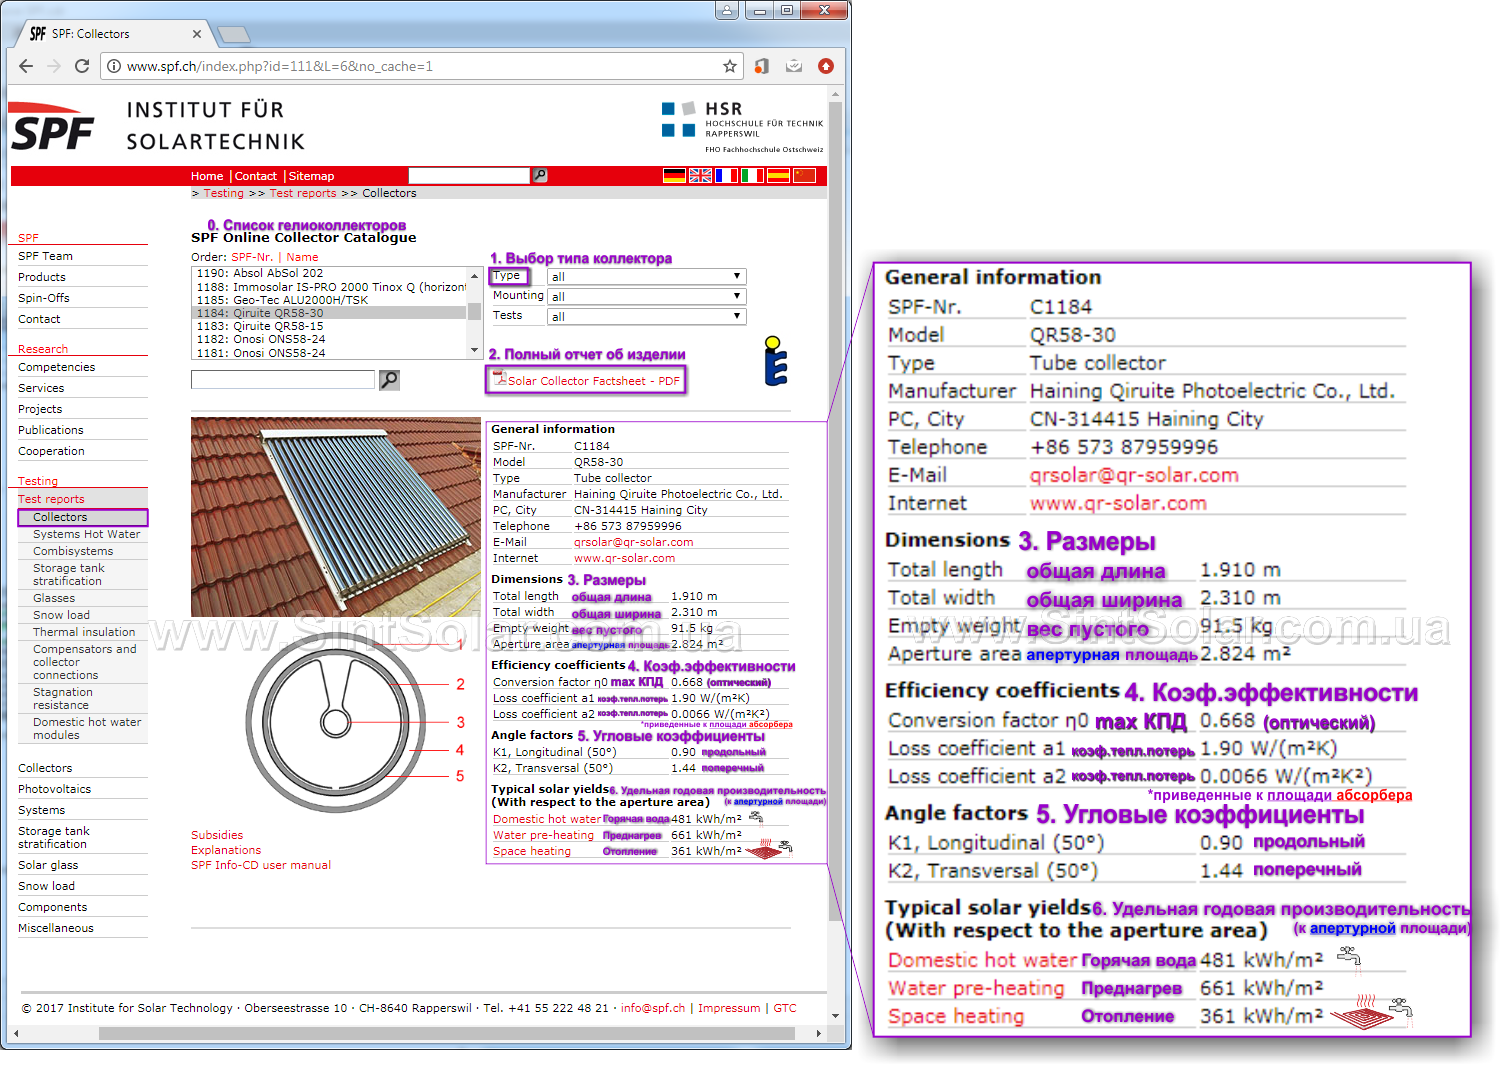The height and width of the screenshot is (1065, 1501).
Task: Open the Sitemap menu item
Action: pos(311,176)
